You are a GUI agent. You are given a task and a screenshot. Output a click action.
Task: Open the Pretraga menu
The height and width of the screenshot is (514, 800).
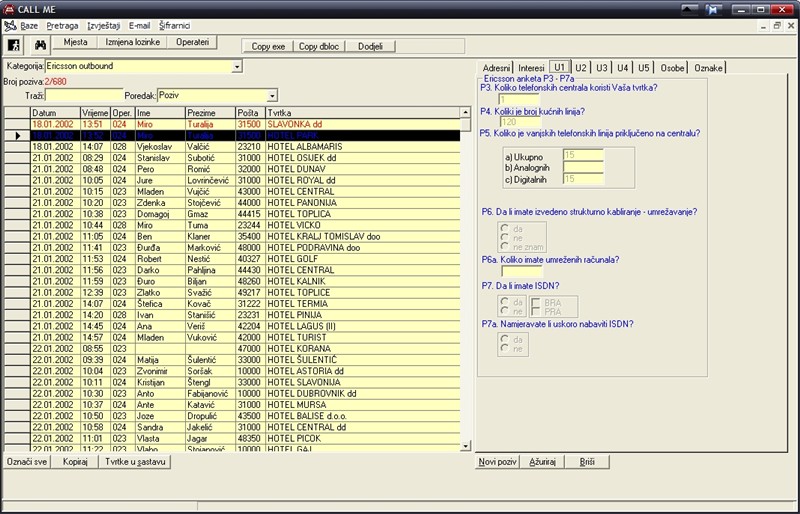(x=62, y=26)
